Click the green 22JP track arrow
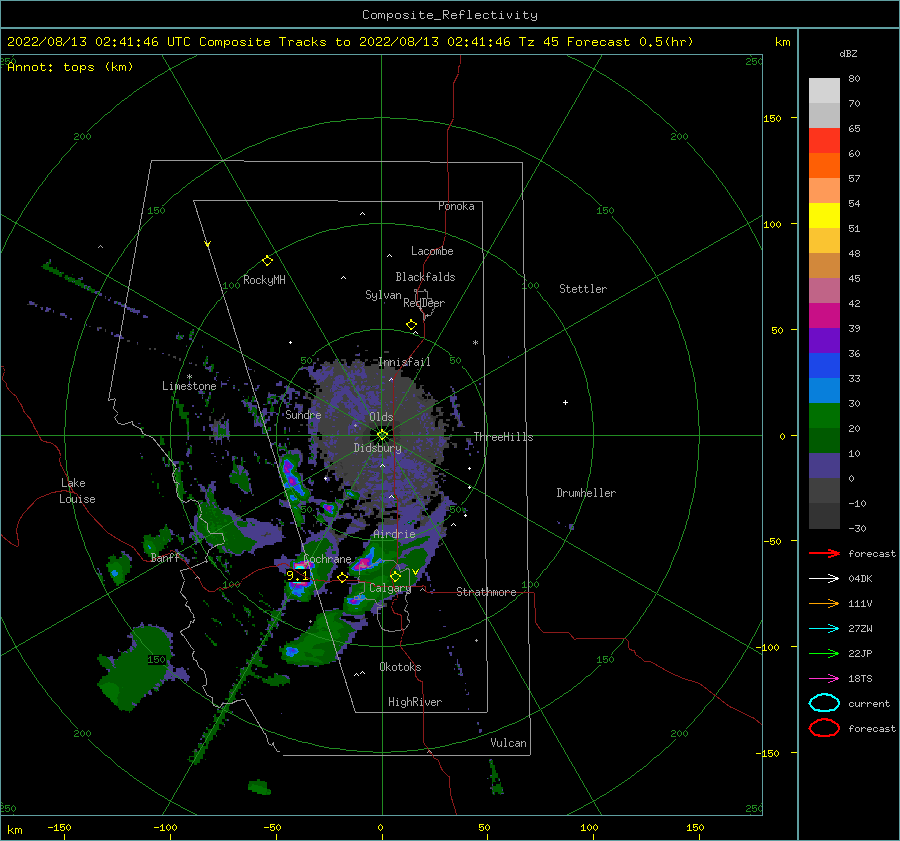The image size is (900, 841). point(824,653)
